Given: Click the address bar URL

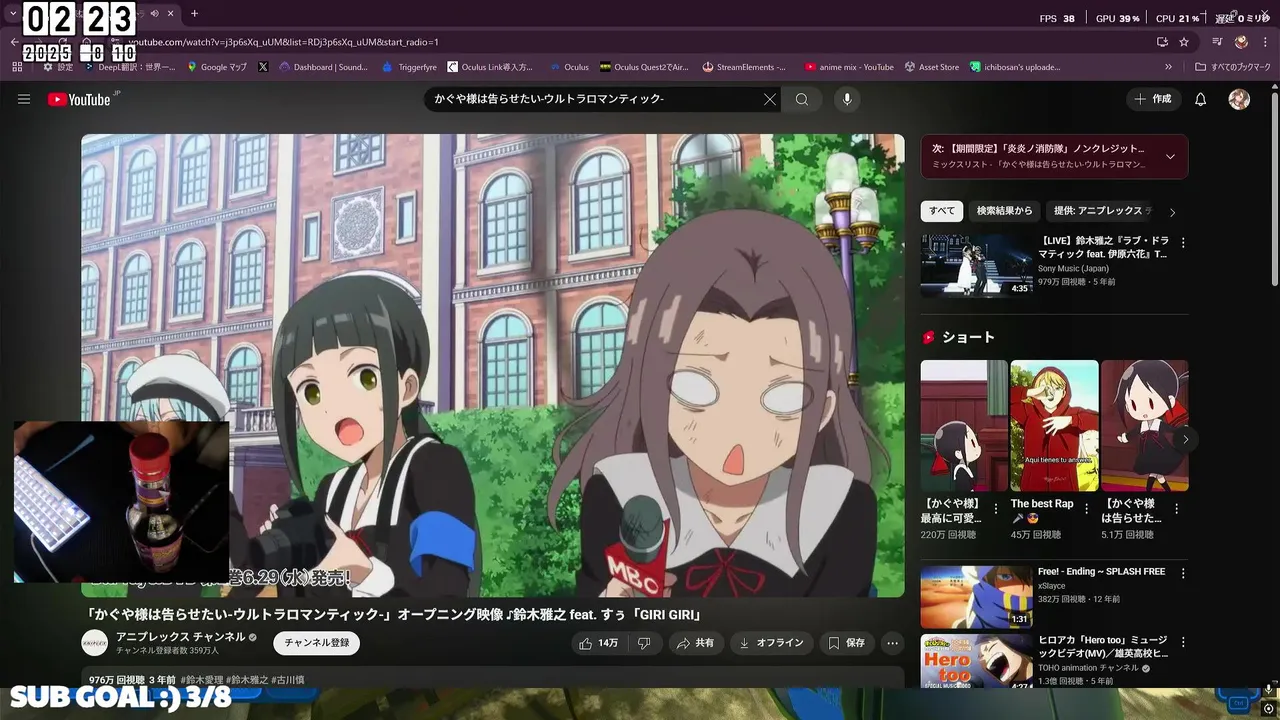Looking at the screenshot, I should [x=283, y=42].
